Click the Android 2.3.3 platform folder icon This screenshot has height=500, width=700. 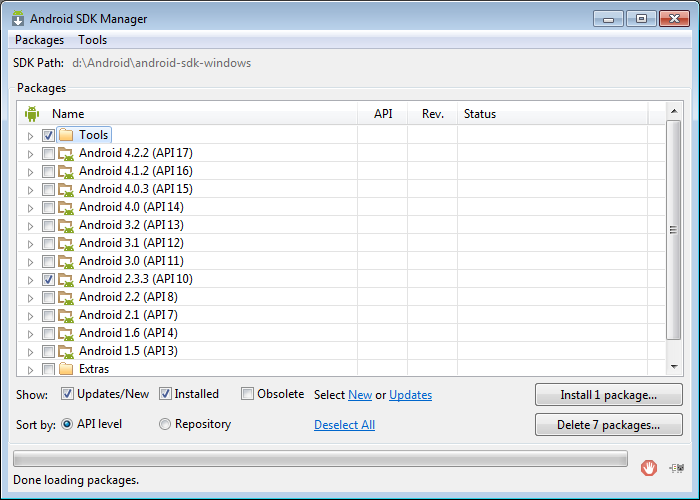(66, 279)
